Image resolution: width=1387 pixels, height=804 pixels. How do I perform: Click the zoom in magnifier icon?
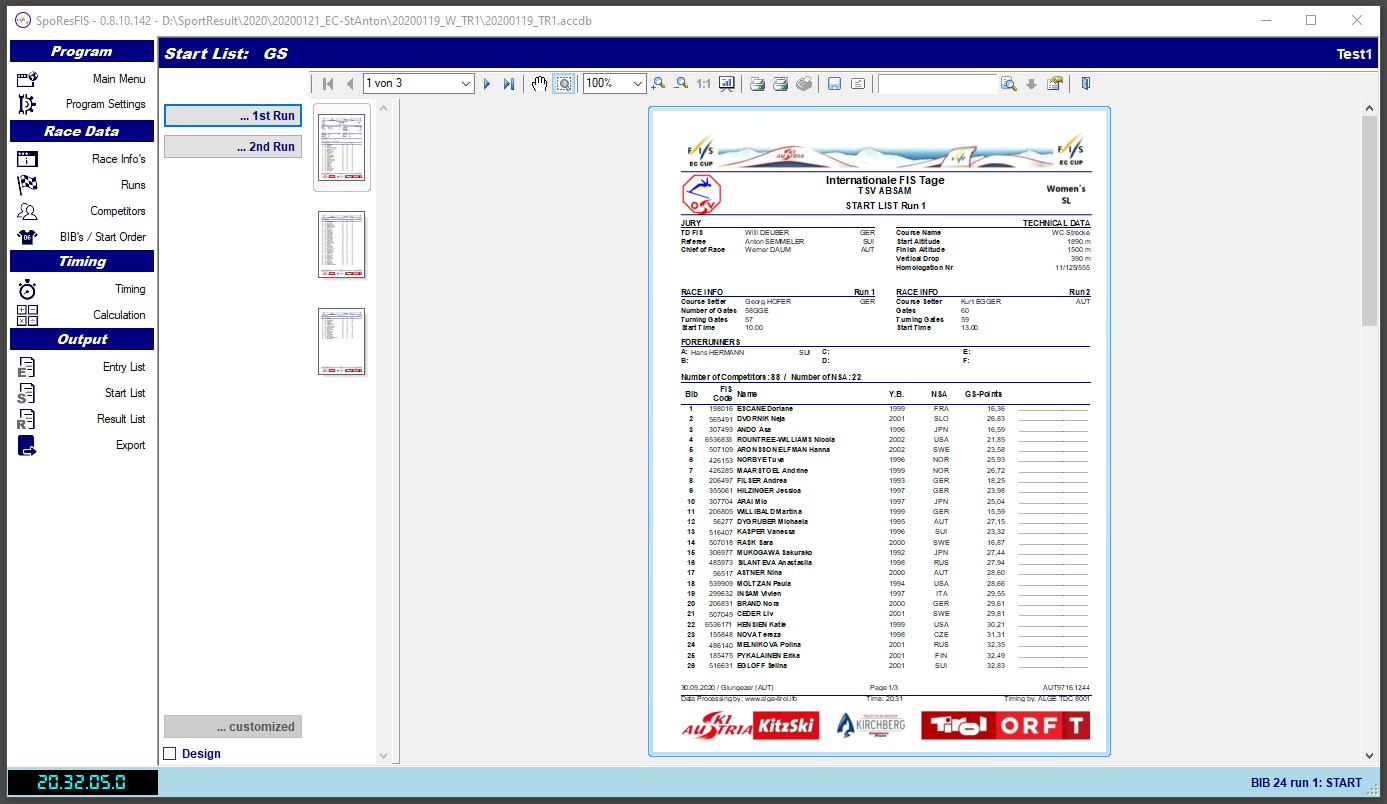tap(658, 84)
